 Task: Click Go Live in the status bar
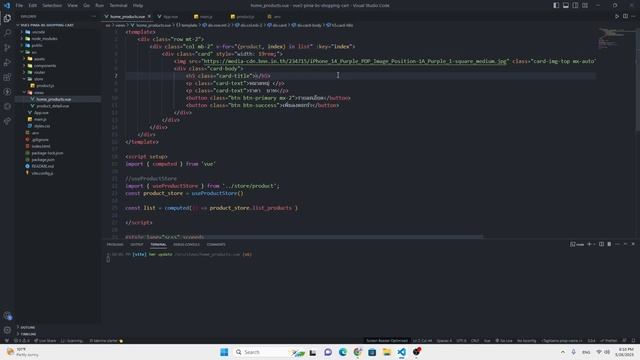[x=504, y=340]
